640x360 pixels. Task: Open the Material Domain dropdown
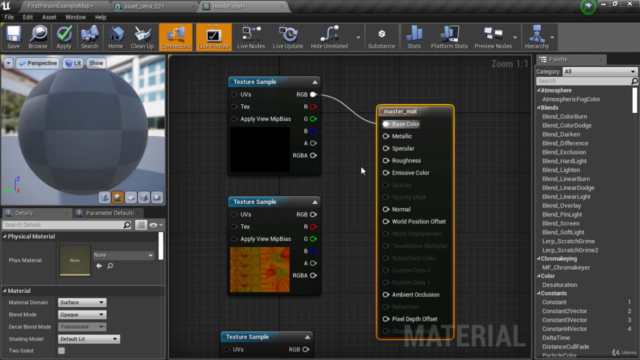click(x=82, y=302)
